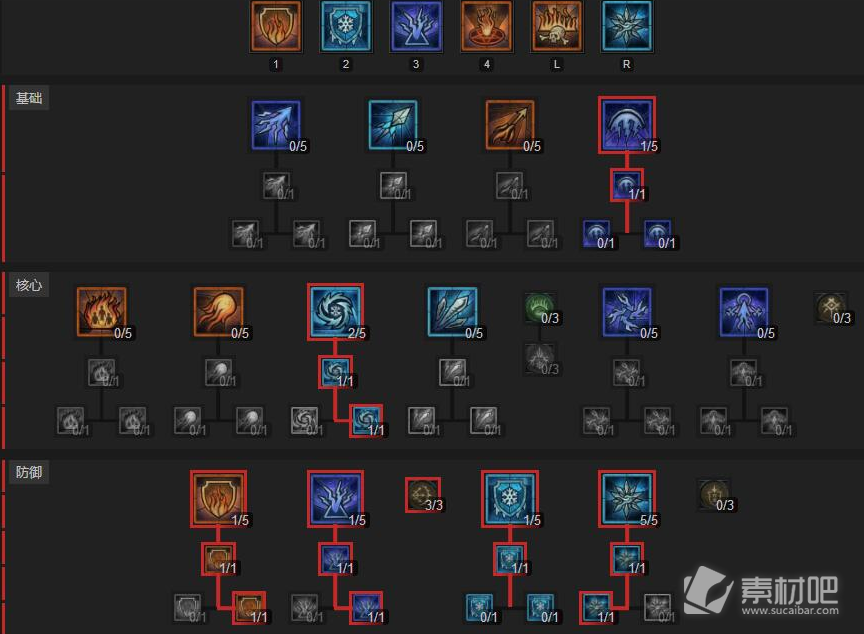Open the 核心 skill section label
Image resolution: width=864 pixels, height=634 pixels.
coord(29,285)
